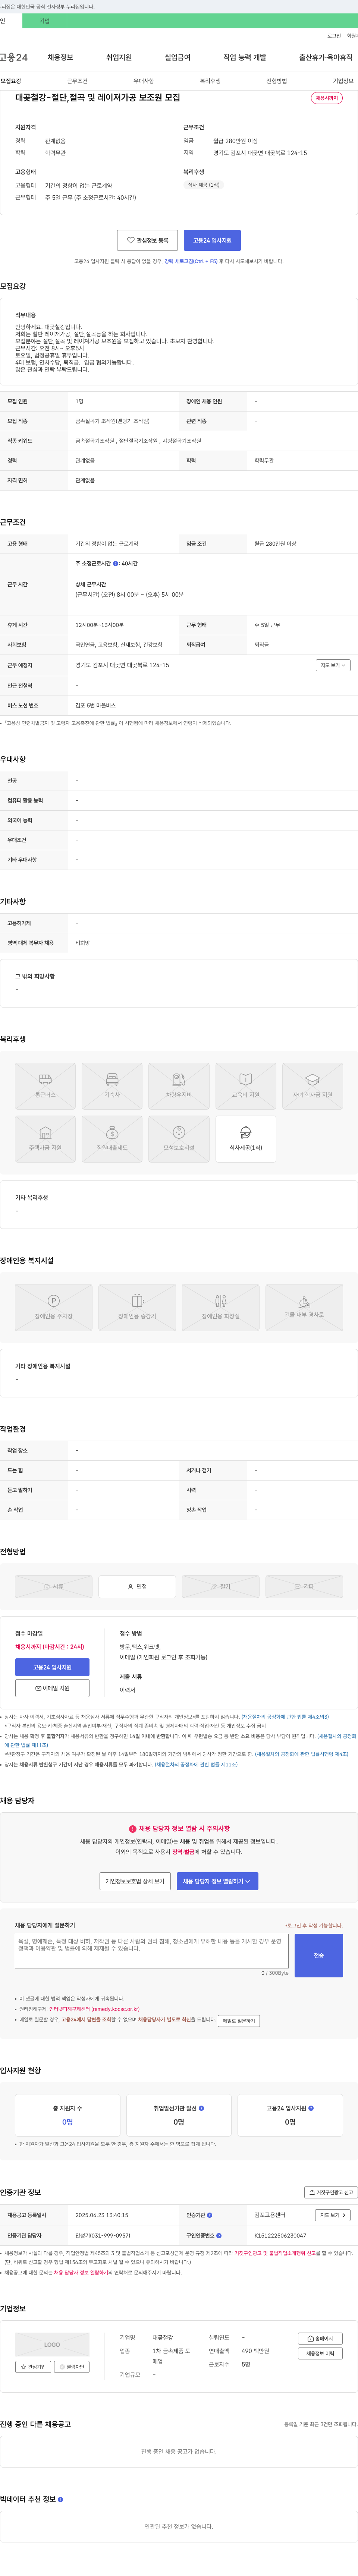358x2576 pixels.
Task: Select the 직원대출제도 welfare icon
Action: pos(112,1139)
